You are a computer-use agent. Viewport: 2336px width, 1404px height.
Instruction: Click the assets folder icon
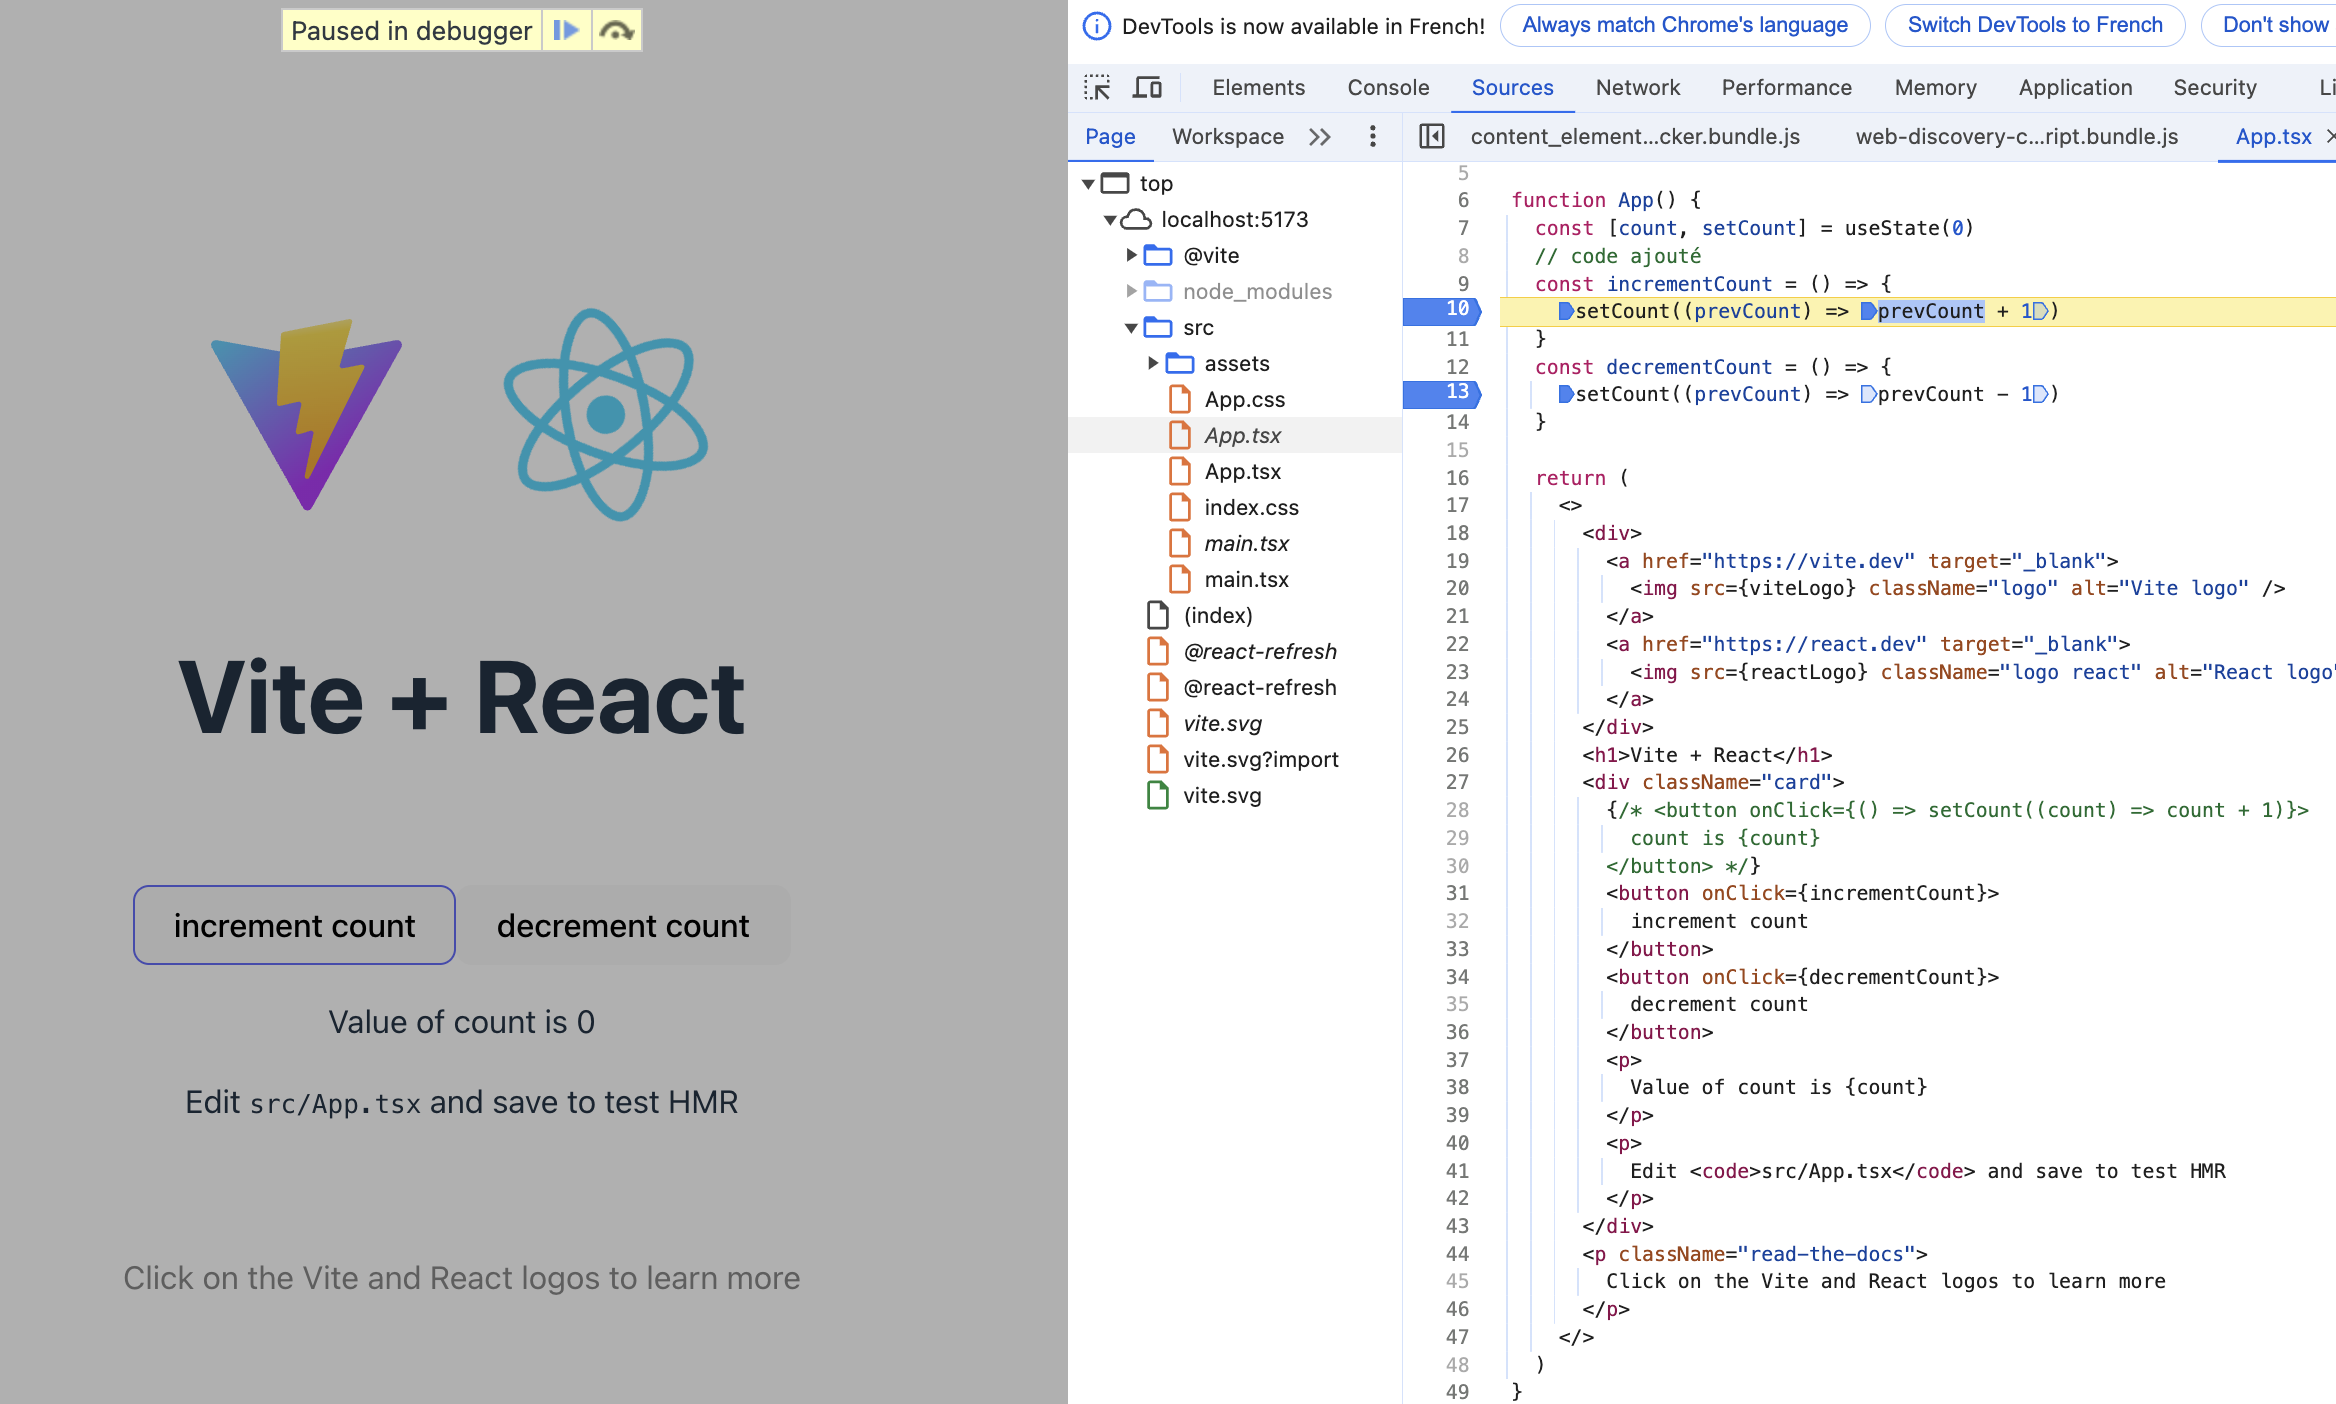tap(1180, 364)
